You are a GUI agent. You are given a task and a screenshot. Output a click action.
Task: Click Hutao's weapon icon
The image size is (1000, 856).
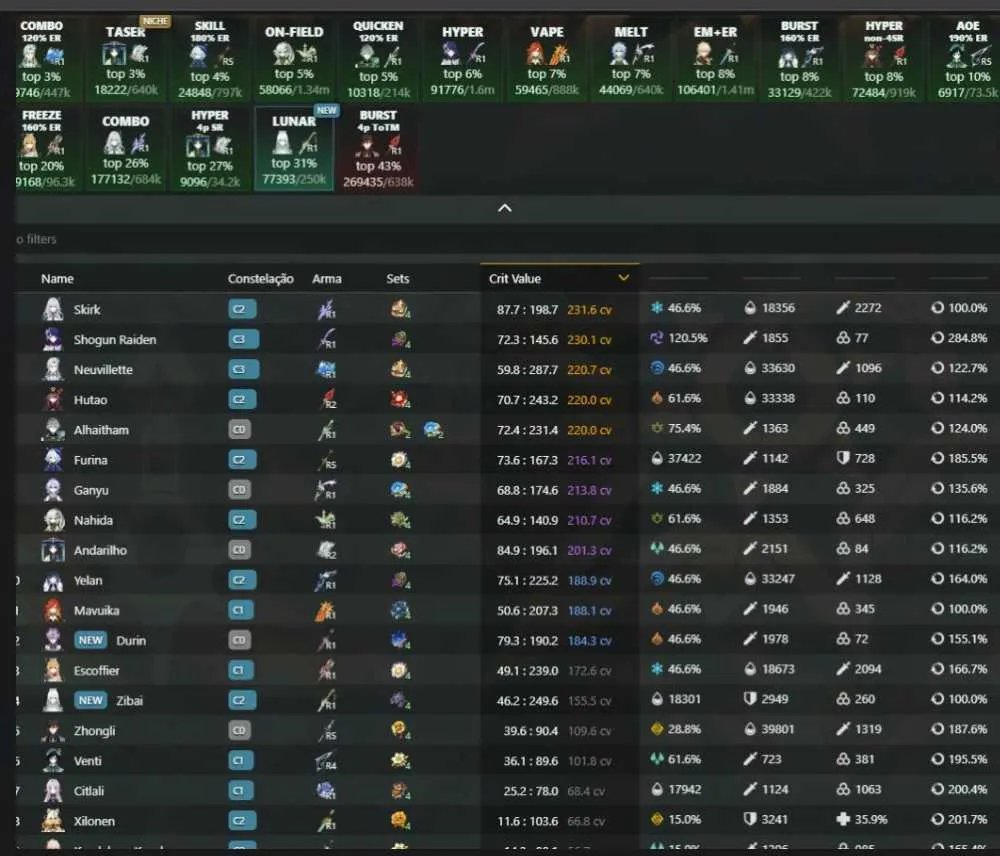click(x=327, y=399)
